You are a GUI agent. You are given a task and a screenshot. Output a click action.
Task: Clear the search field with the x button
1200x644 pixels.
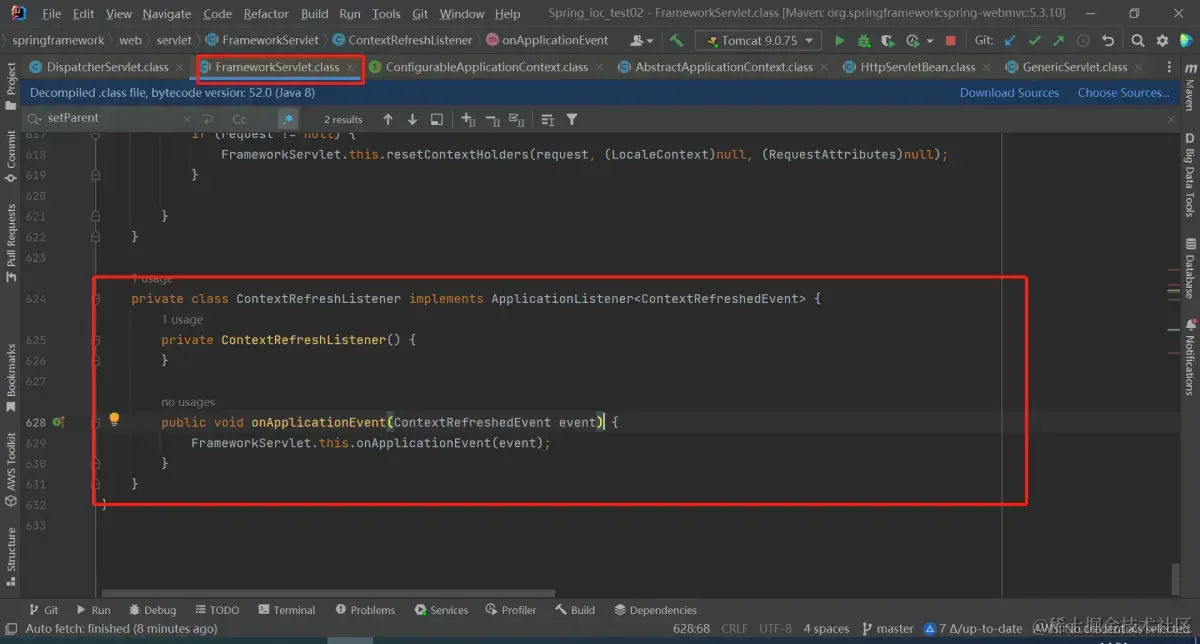coord(185,119)
